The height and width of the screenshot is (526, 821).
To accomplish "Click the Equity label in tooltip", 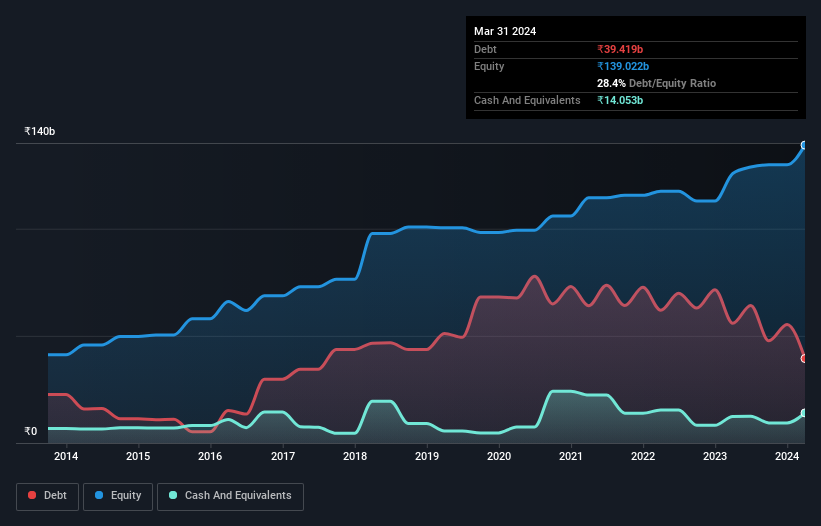I will tap(489, 66).
